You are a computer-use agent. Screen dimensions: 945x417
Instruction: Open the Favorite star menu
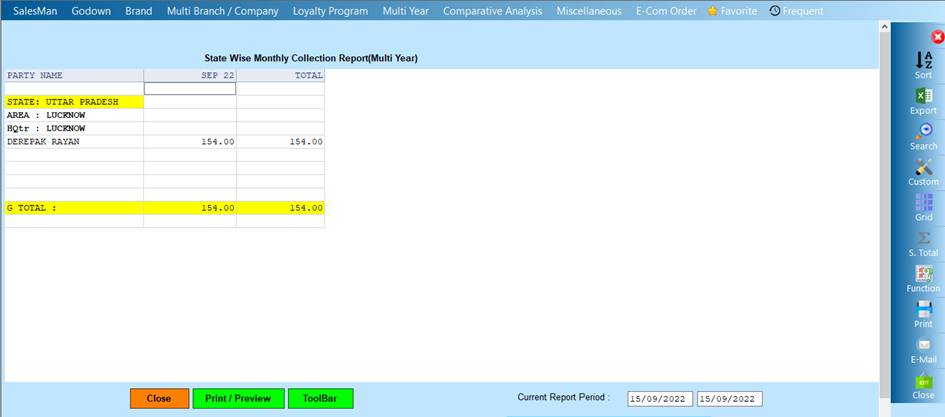click(x=731, y=11)
